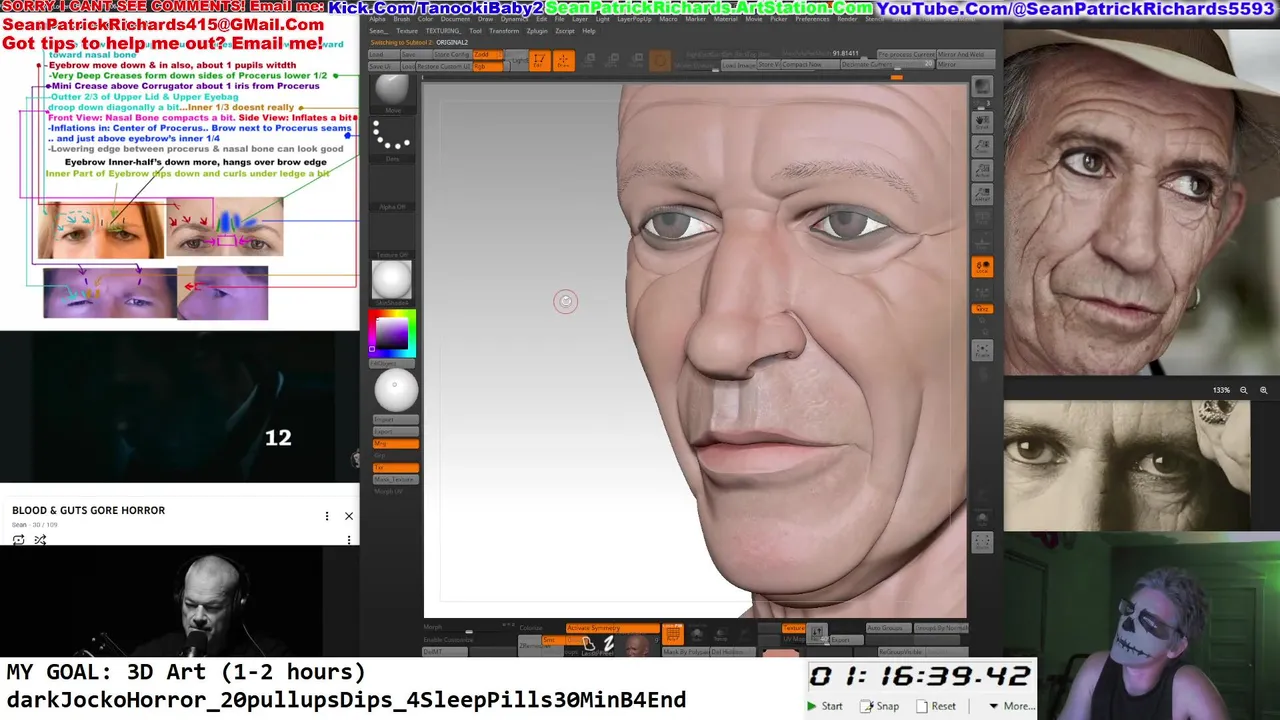Screen dimensions: 1280x720
Task: Click the Store Config button
Action: pos(452,54)
